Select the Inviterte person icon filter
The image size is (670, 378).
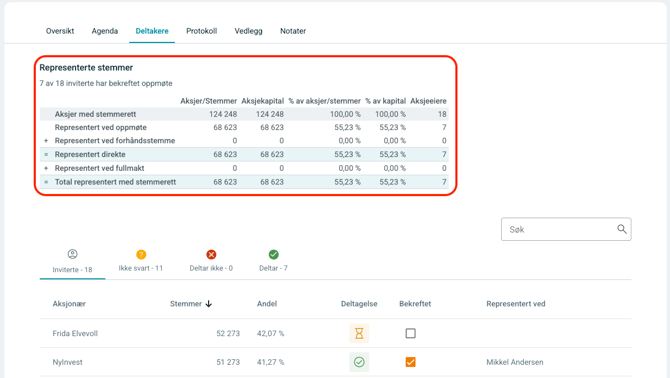click(73, 254)
